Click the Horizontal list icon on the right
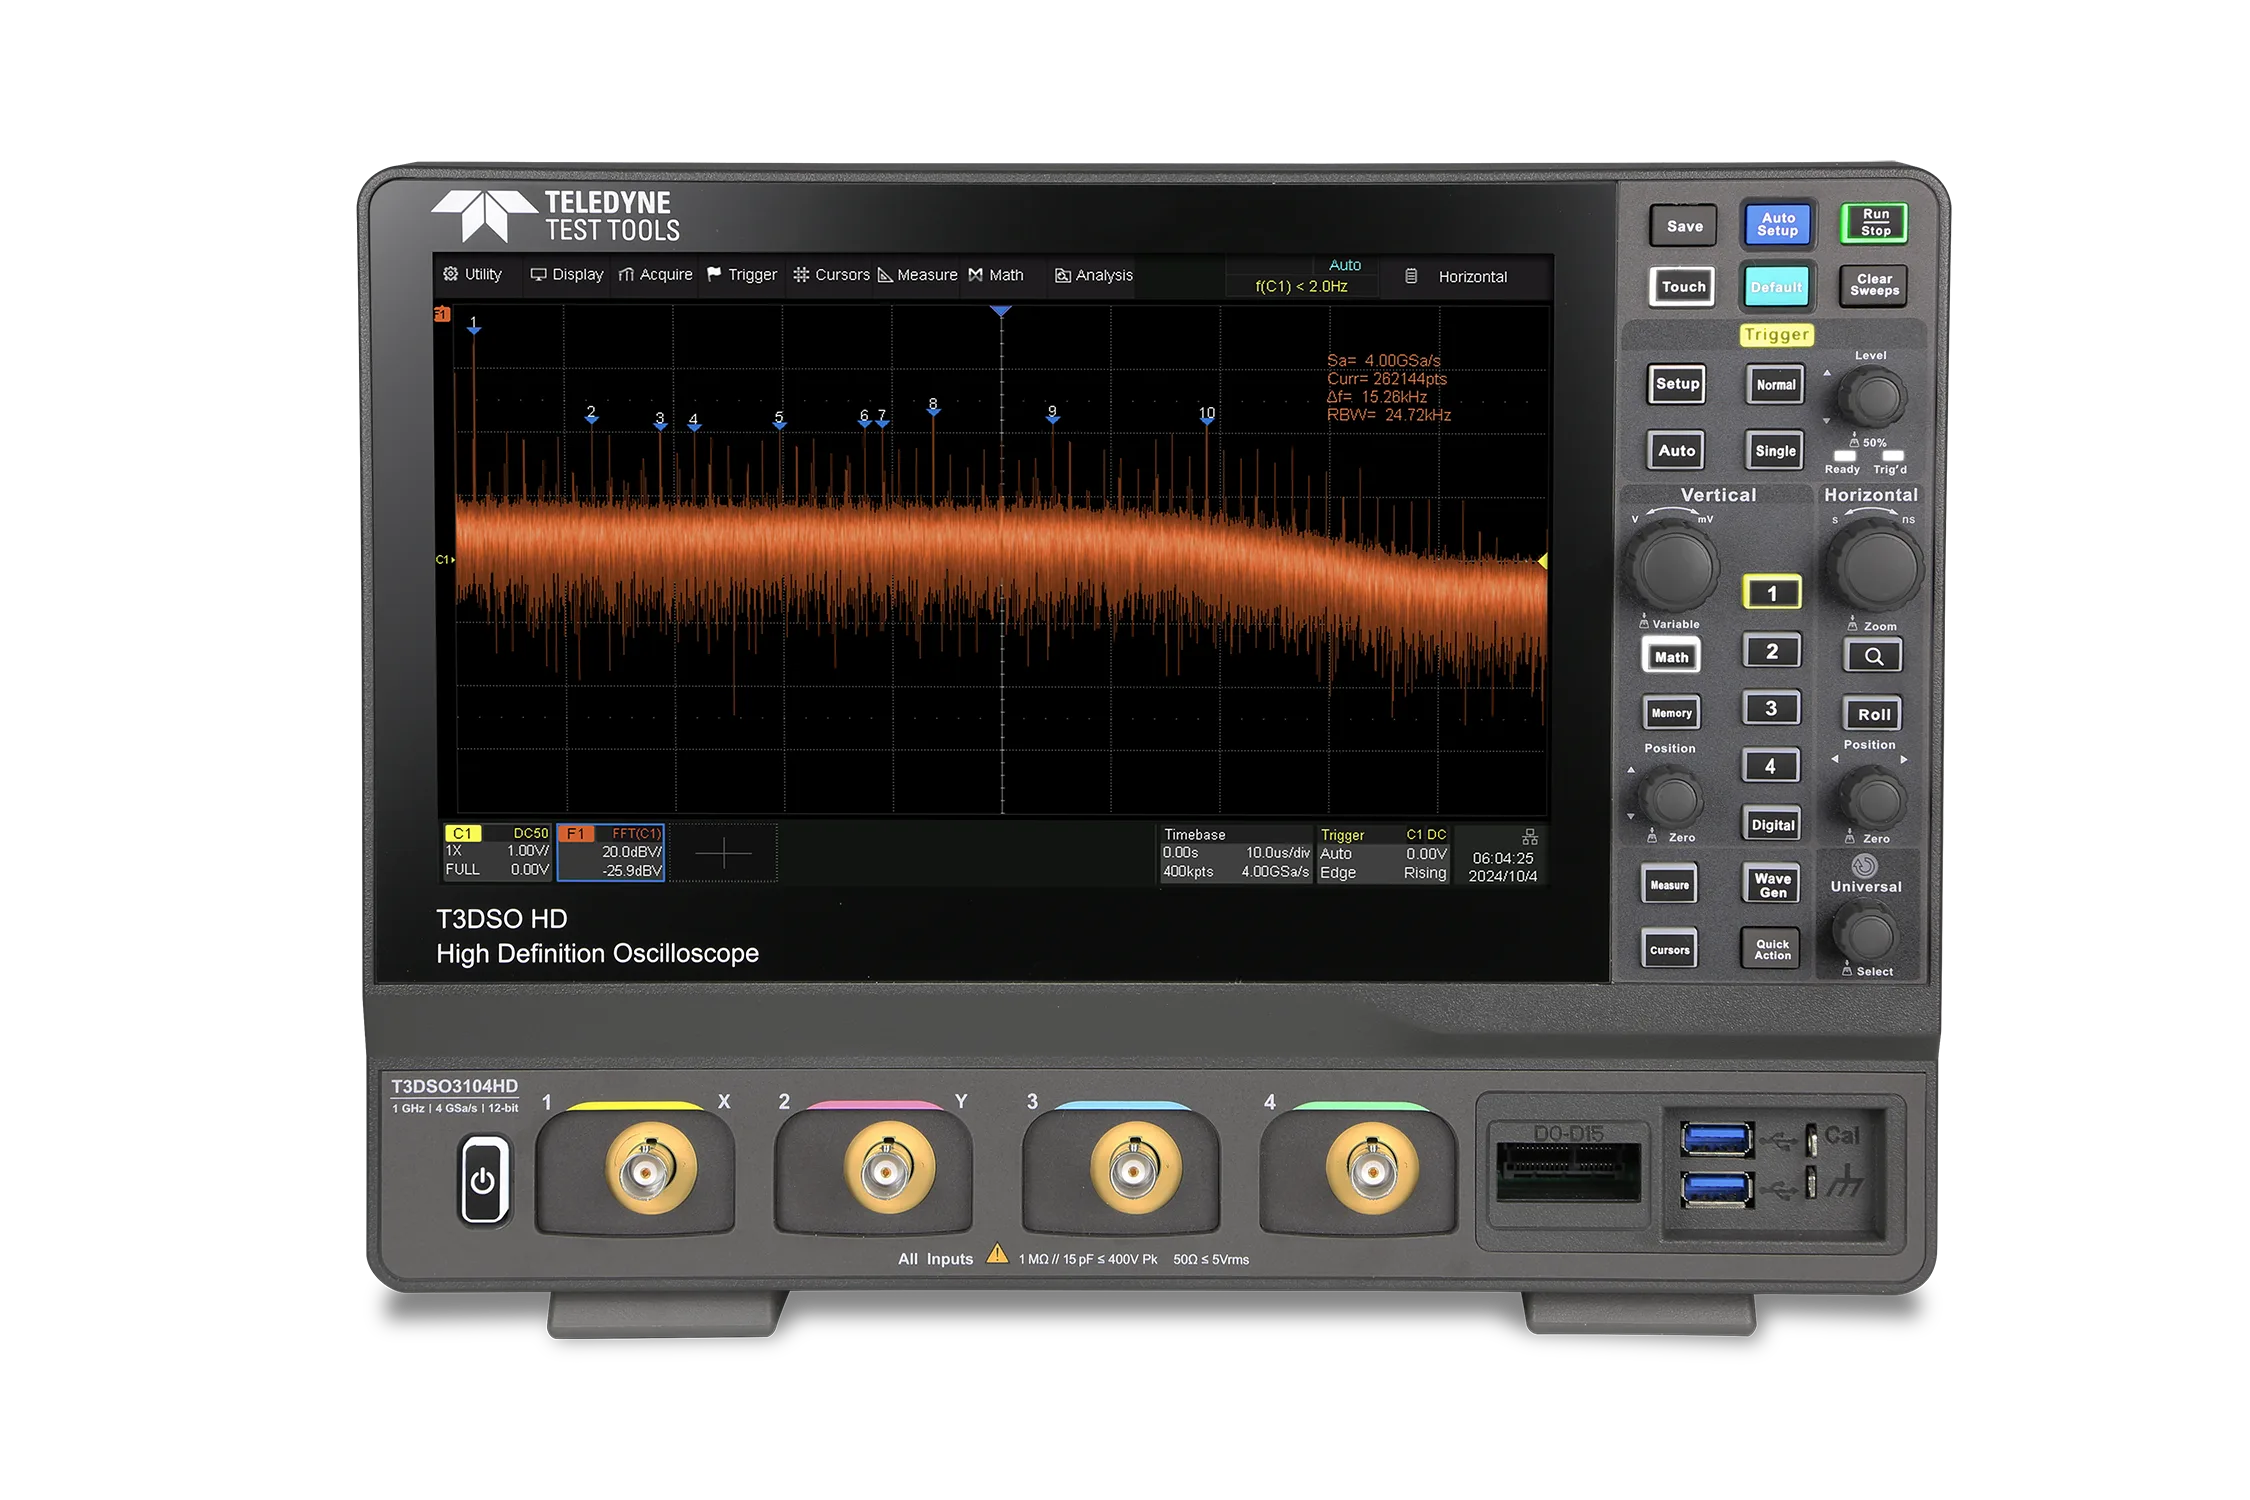The width and height of the screenshot is (2250, 1500). (x=1410, y=277)
